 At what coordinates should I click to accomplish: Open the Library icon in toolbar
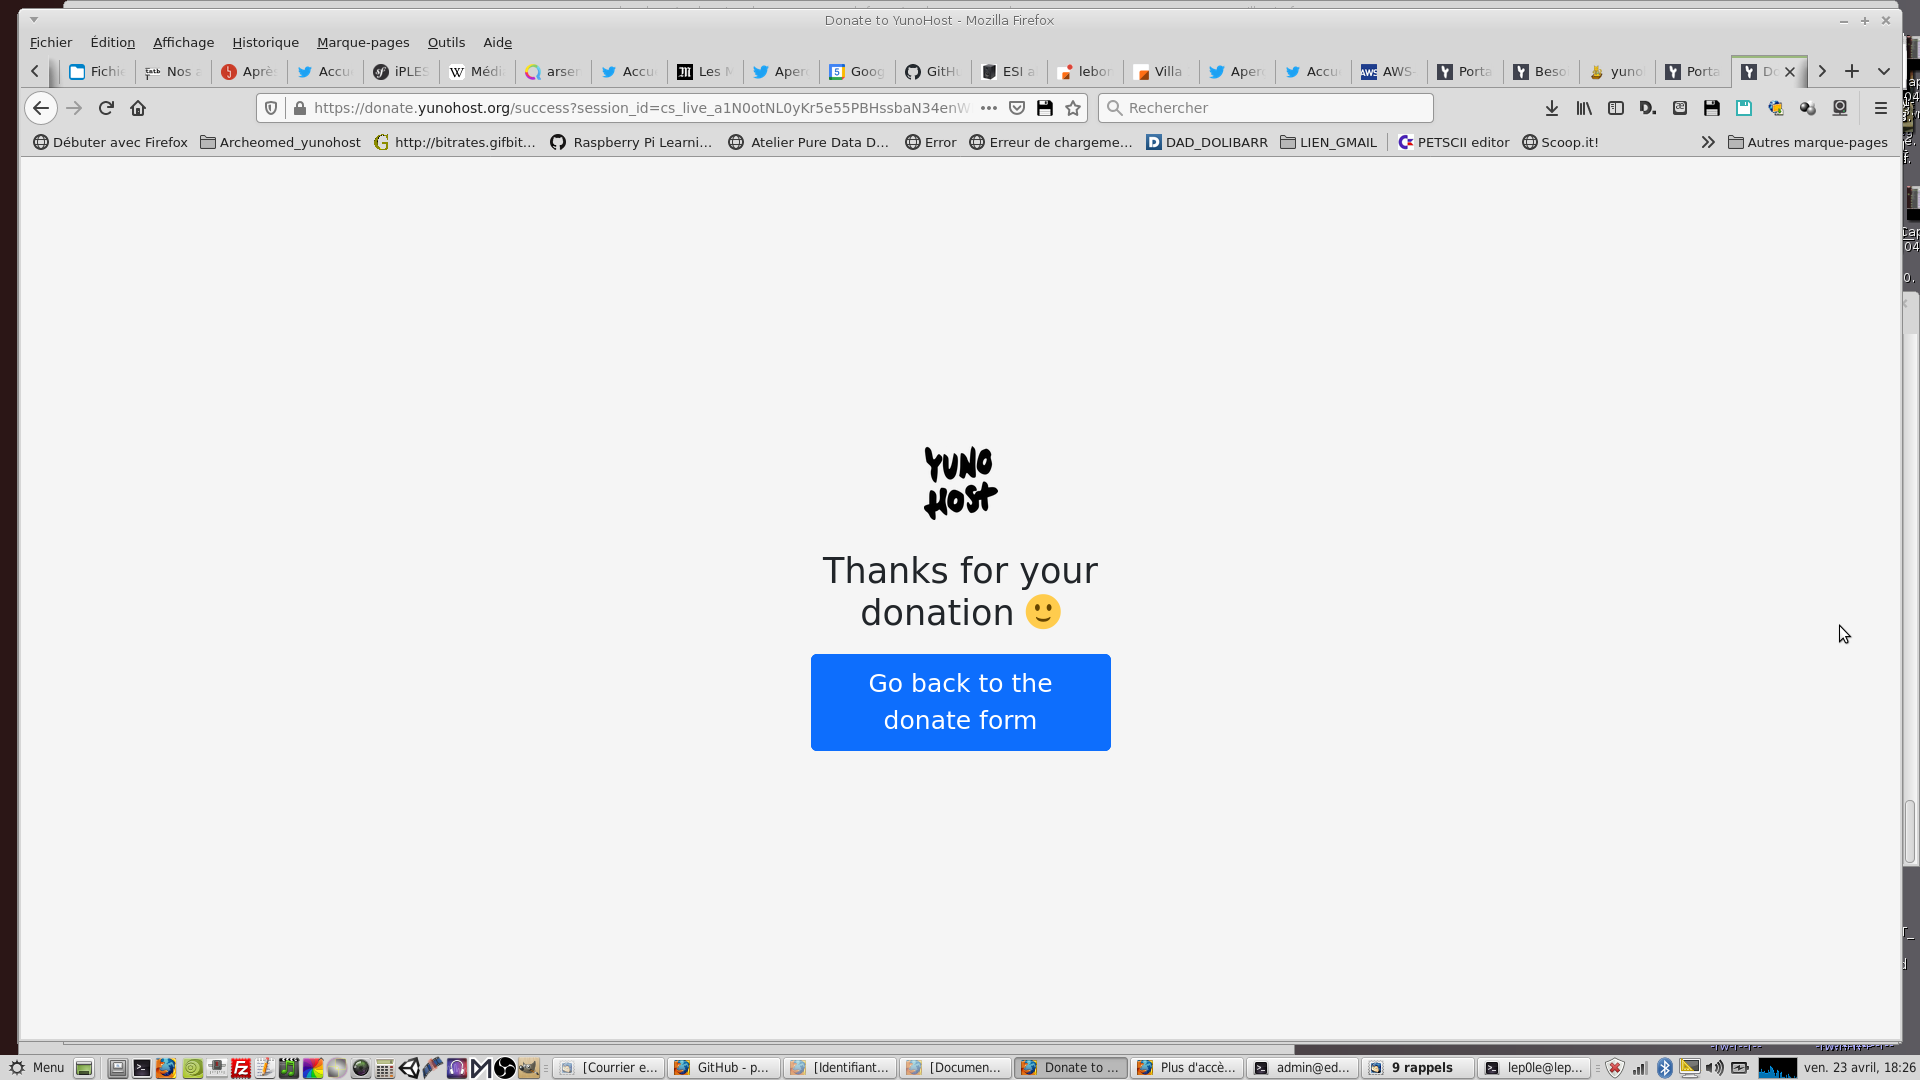tap(1584, 108)
